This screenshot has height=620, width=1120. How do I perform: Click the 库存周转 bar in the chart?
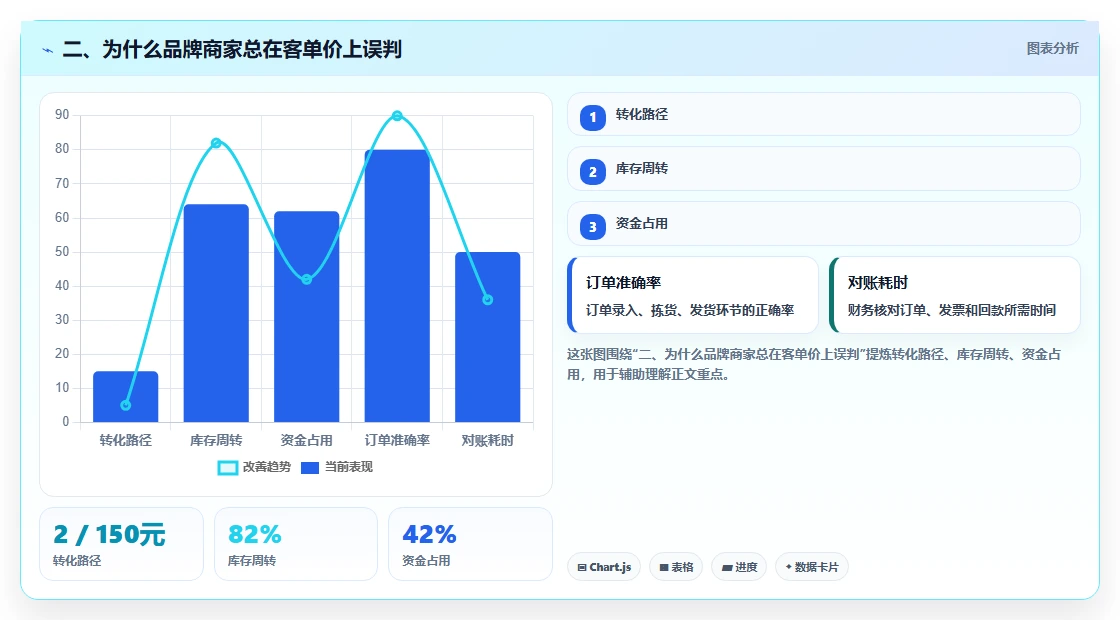click(216, 313)
